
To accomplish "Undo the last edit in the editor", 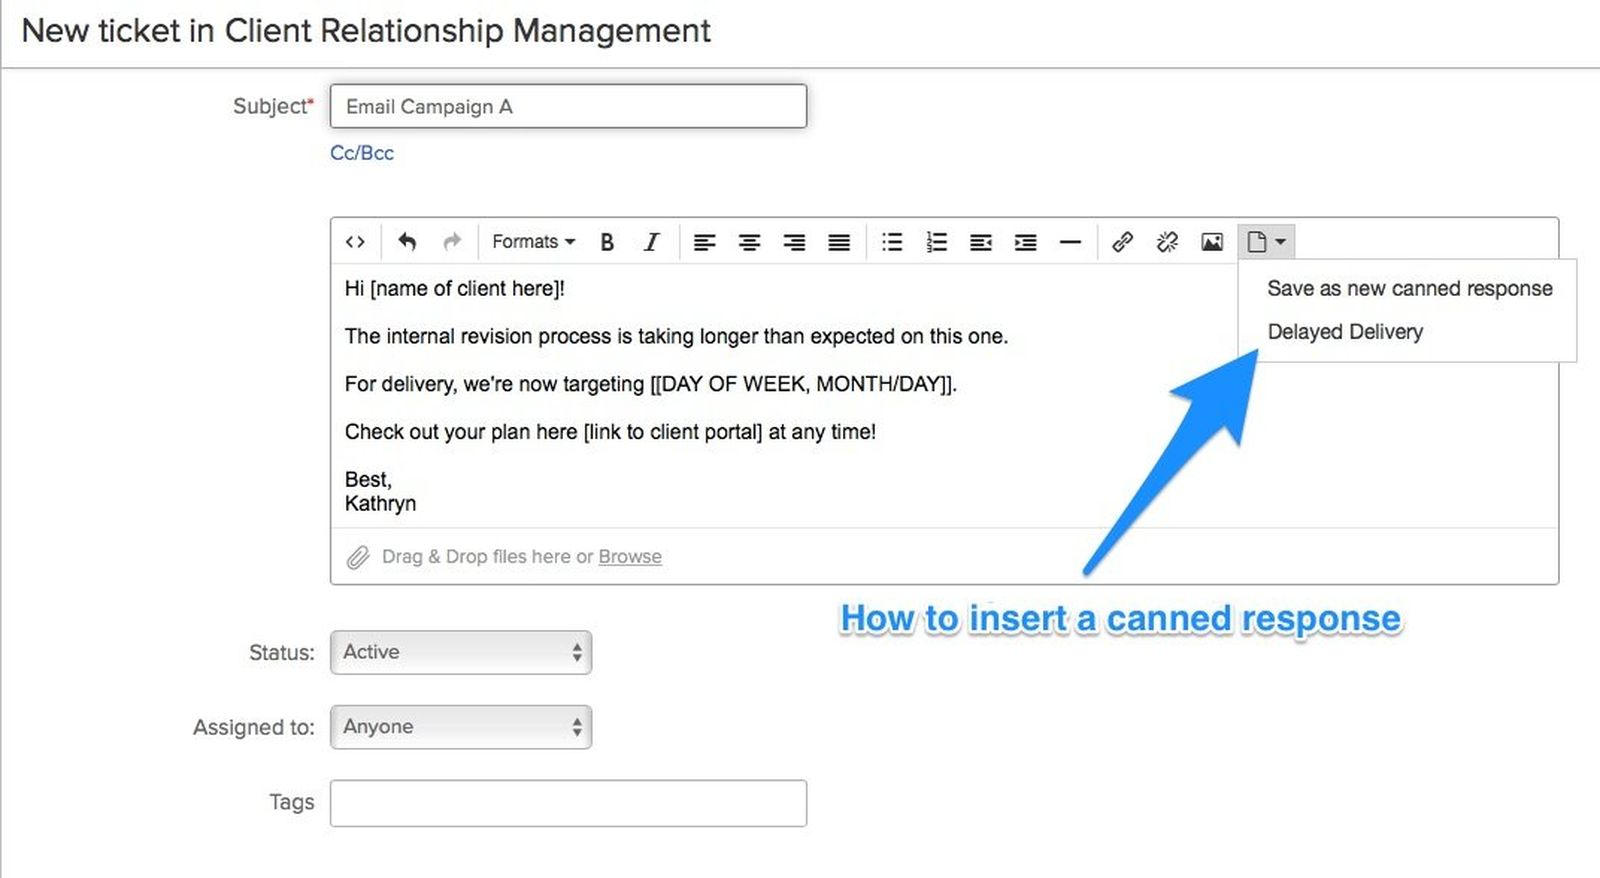I will (x=407, y=242).
